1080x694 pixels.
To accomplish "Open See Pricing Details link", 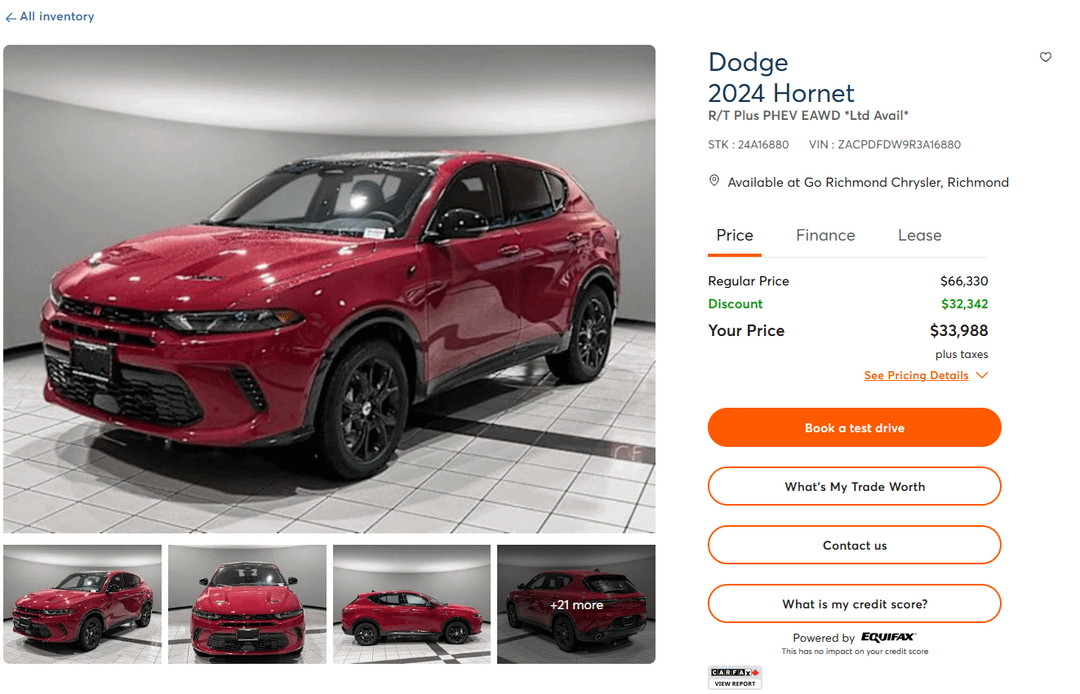I will [916, 375].
